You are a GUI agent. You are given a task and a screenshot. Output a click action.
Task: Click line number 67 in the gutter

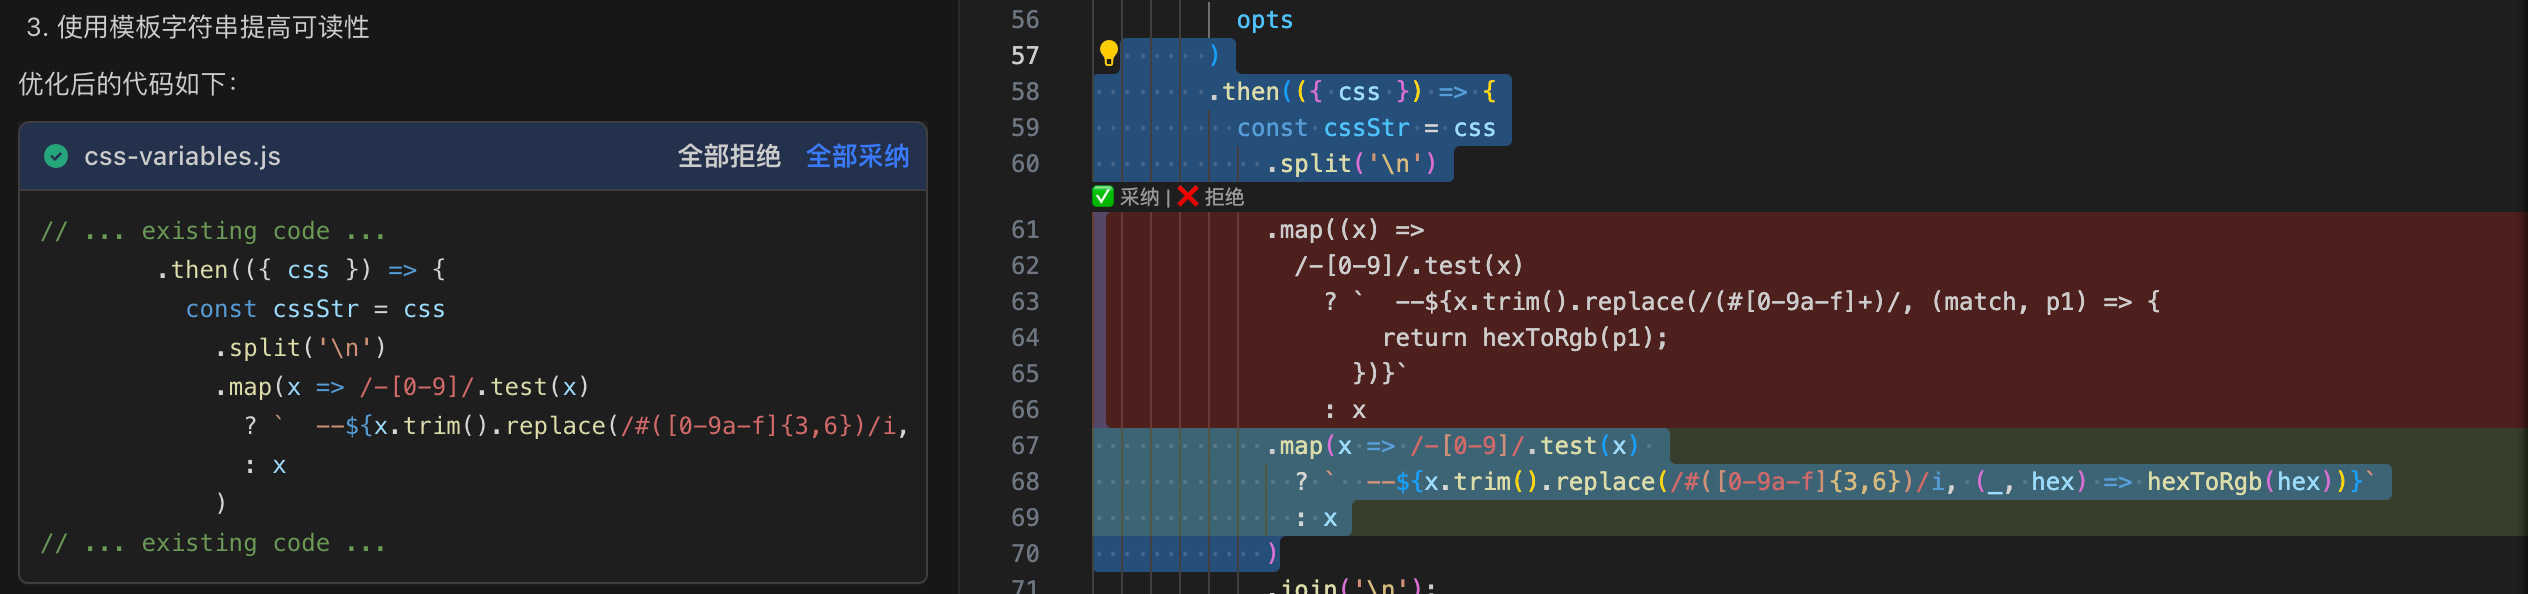(1025, 446)
